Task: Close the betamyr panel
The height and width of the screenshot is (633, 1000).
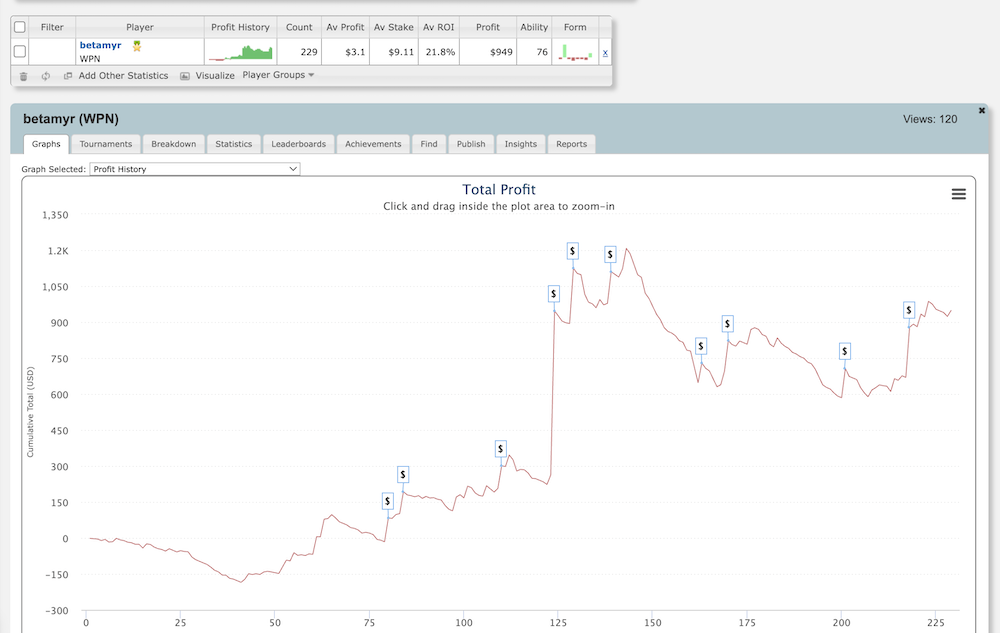Action: coord(981,110)
